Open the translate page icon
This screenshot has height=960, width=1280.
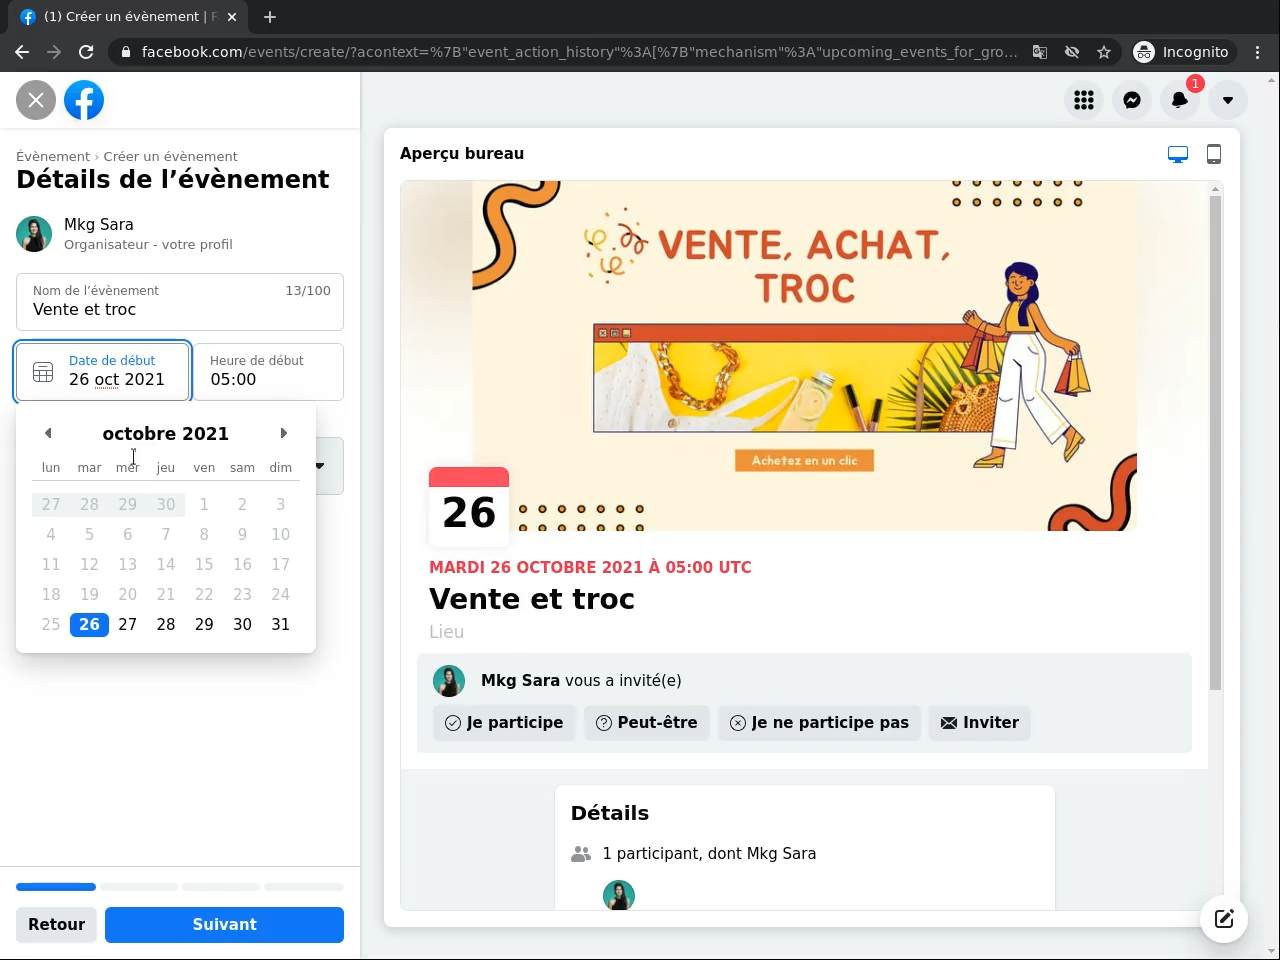pos(1040,52)
